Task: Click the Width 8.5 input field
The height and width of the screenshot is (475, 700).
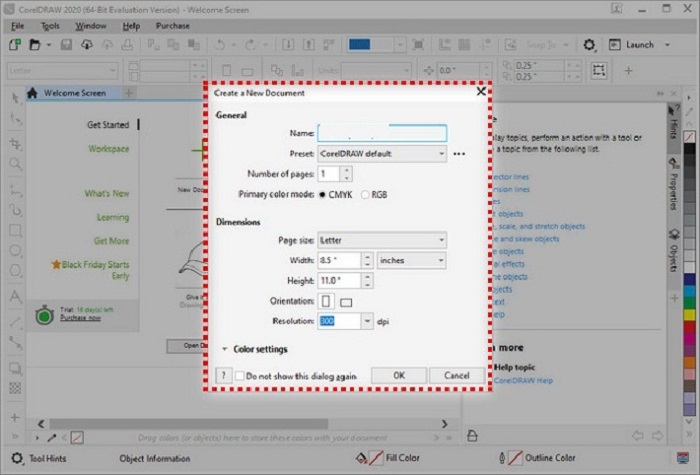Action: [339, 260]
